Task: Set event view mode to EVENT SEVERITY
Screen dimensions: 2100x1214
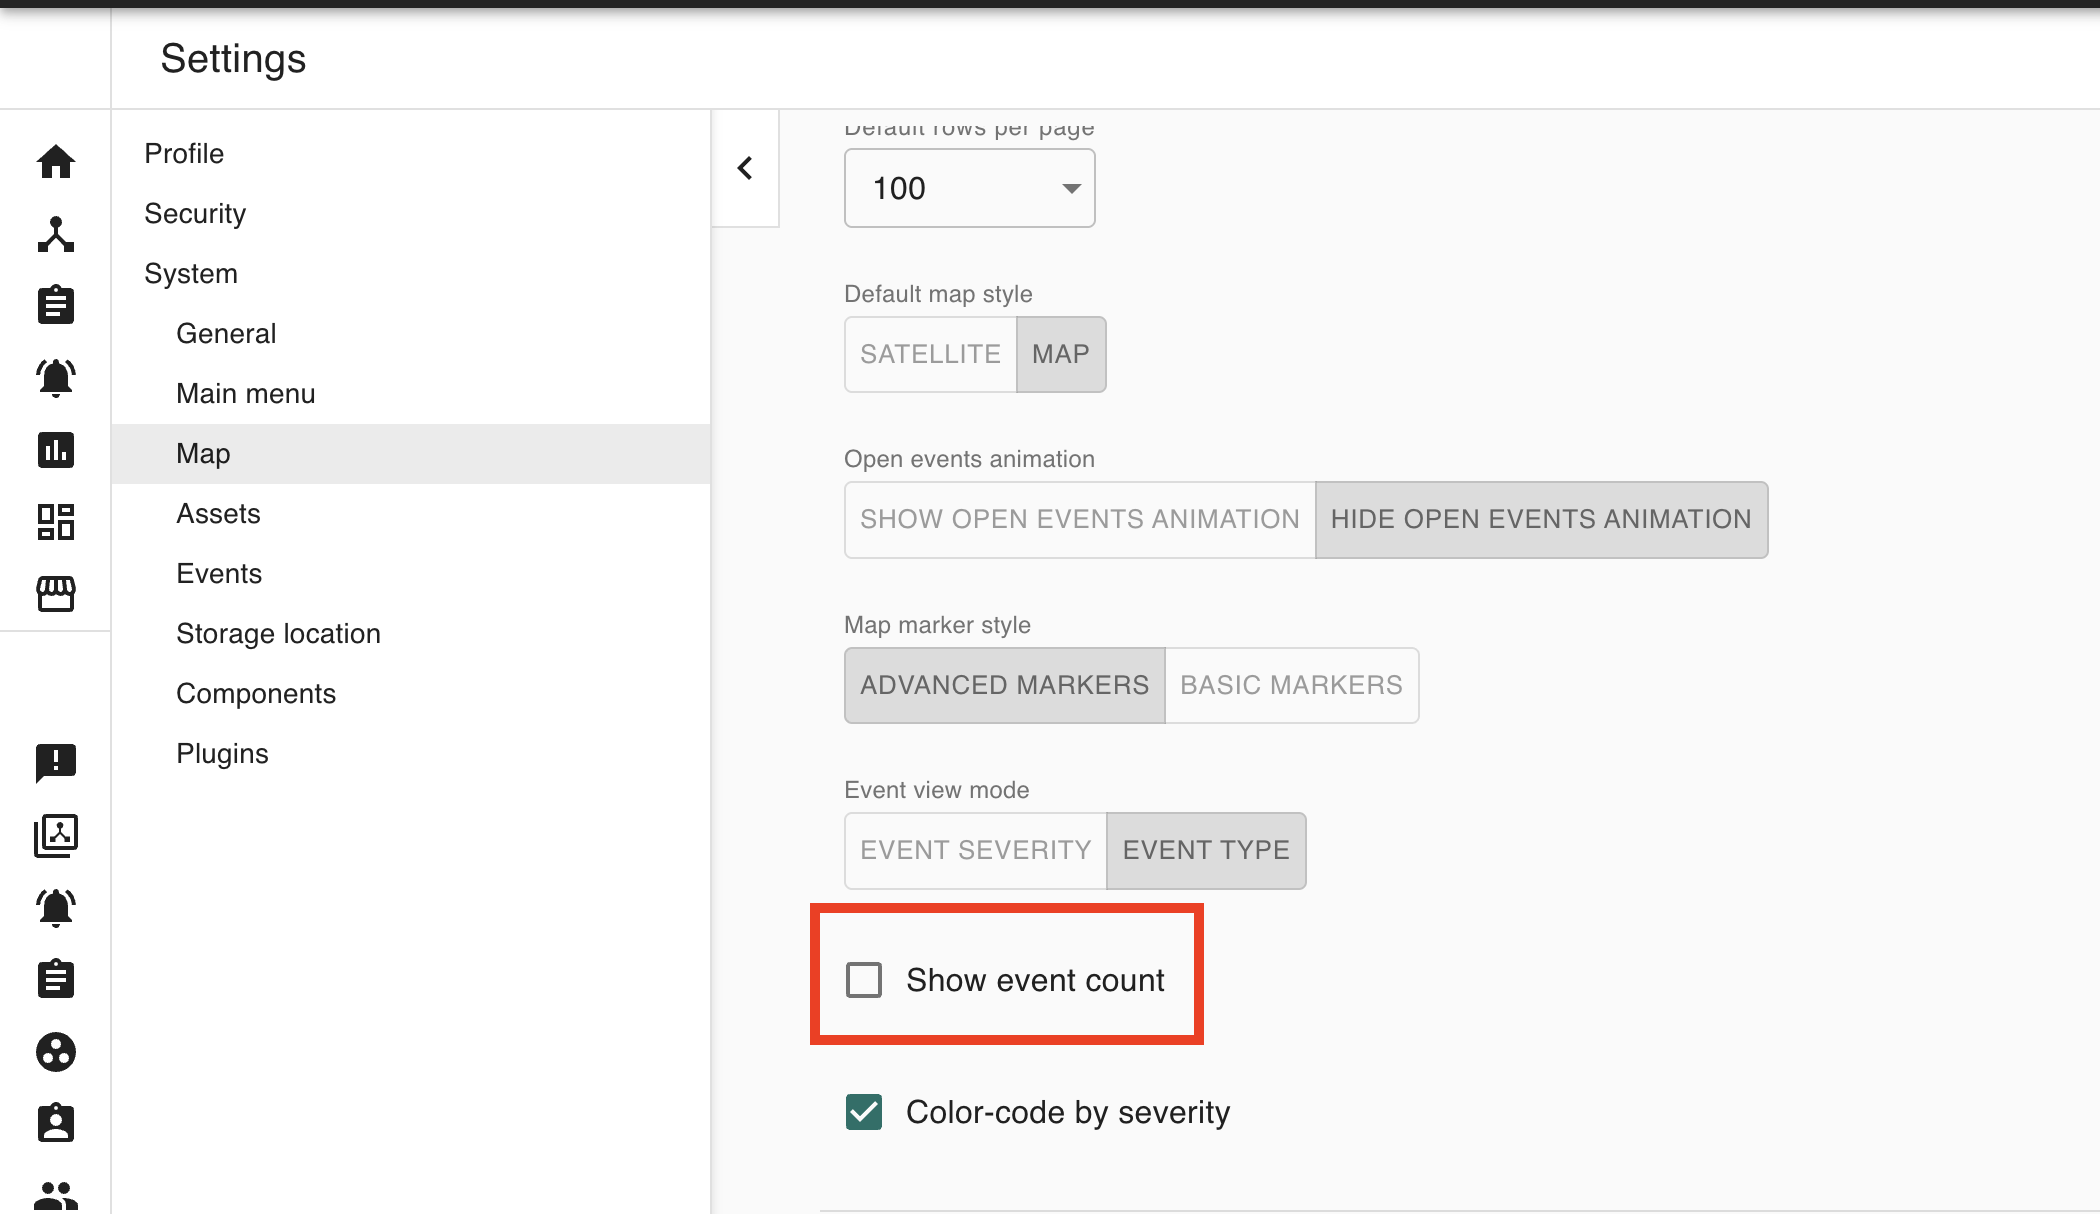Action: coord(975,850)
